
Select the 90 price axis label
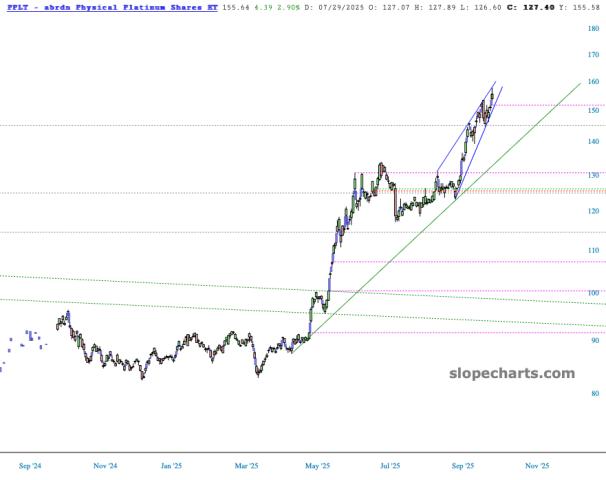click(595, 340)
